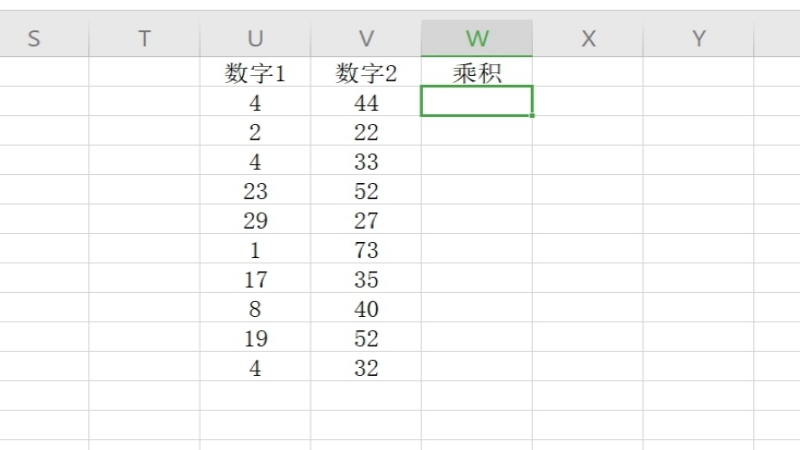
Task: Click the column V header
Action: (366, 38)
